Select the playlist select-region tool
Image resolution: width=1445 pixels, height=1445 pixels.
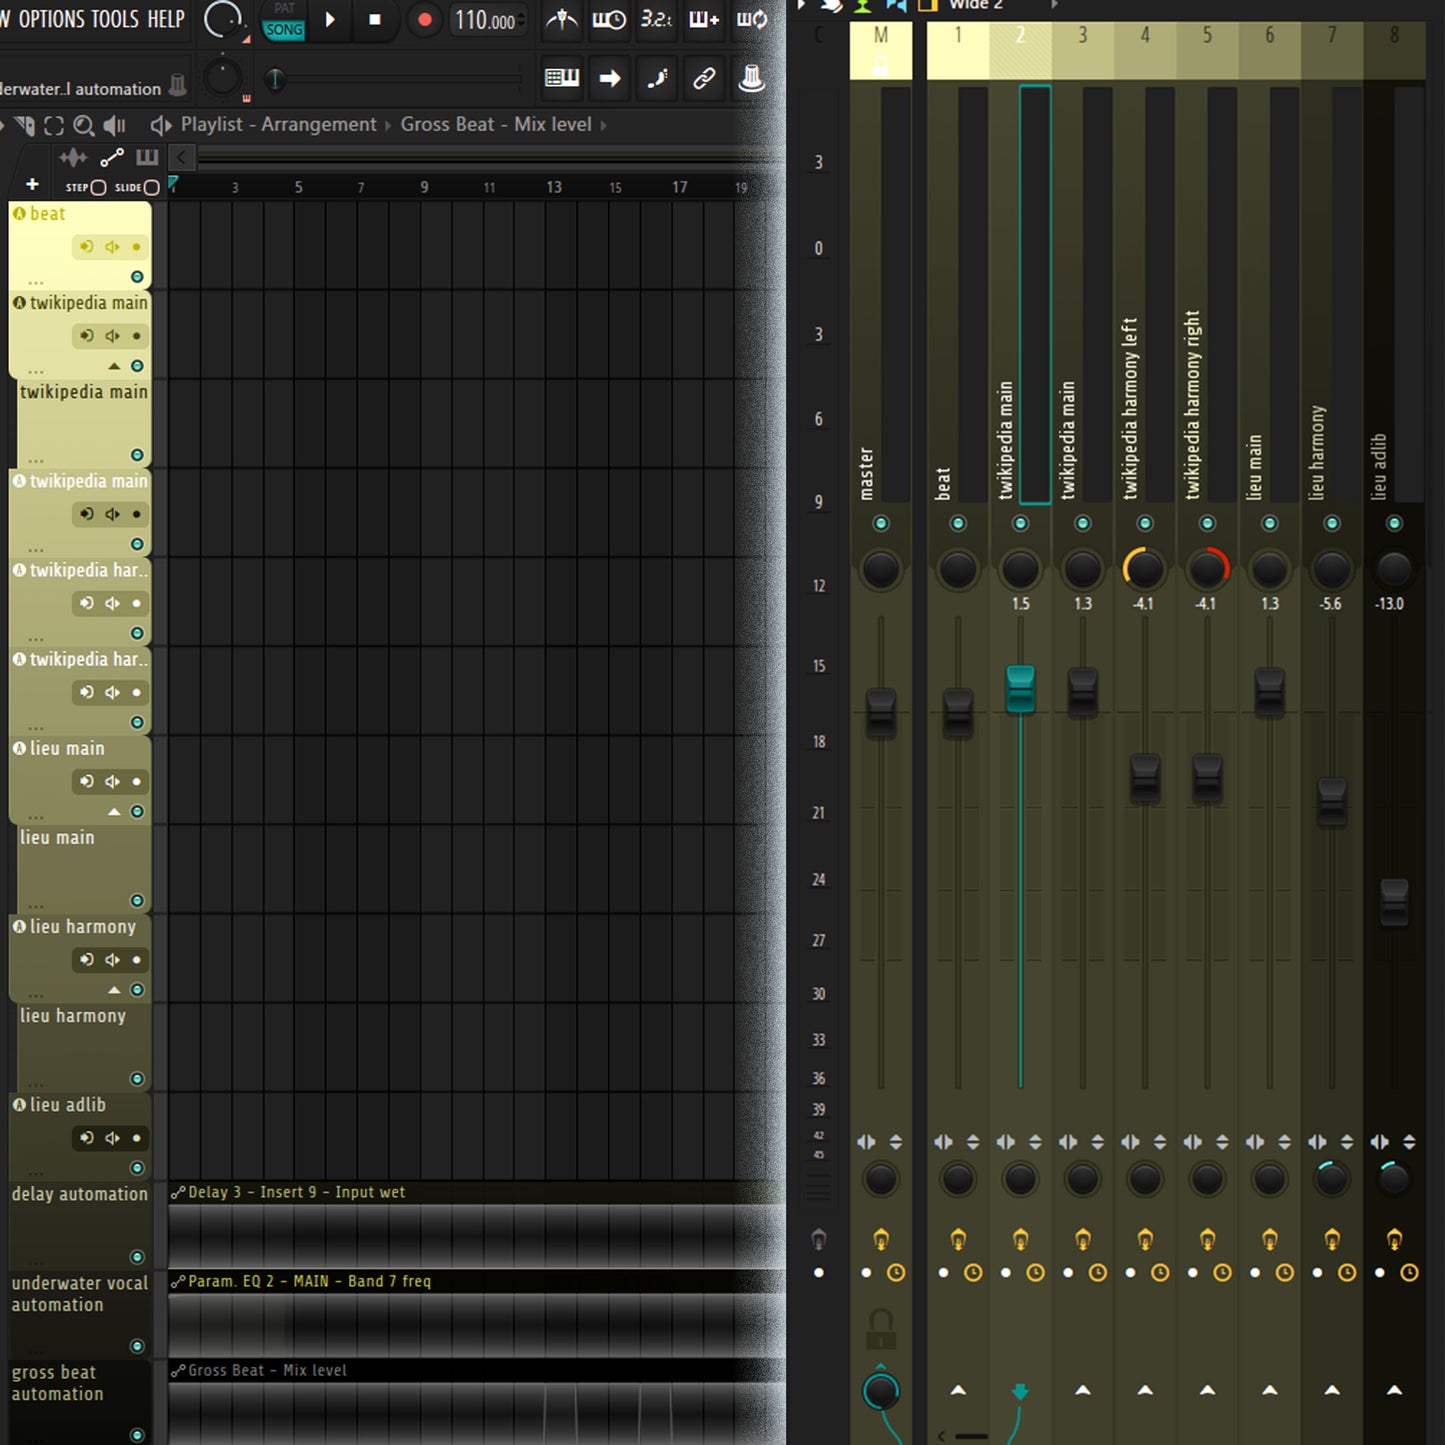point(54,126)
